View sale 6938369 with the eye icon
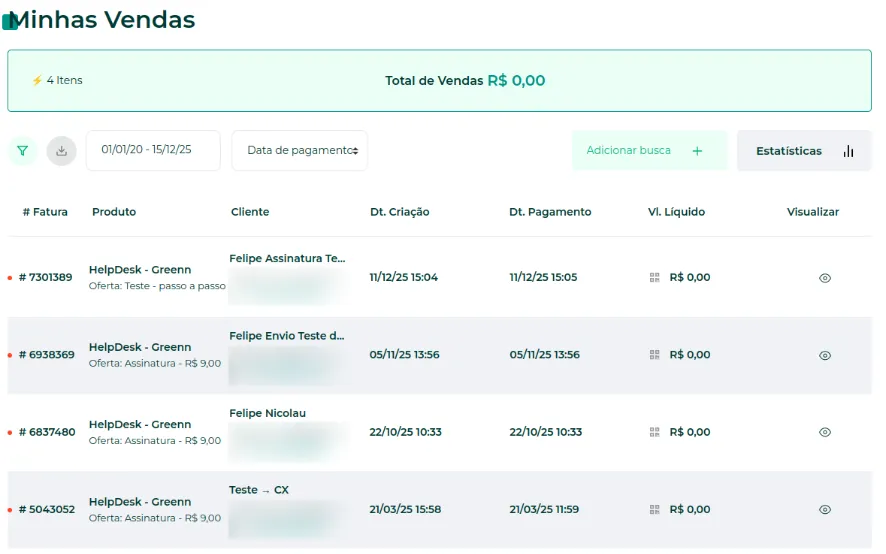Viewport: 886px width, 554px height. pos(825,356)
